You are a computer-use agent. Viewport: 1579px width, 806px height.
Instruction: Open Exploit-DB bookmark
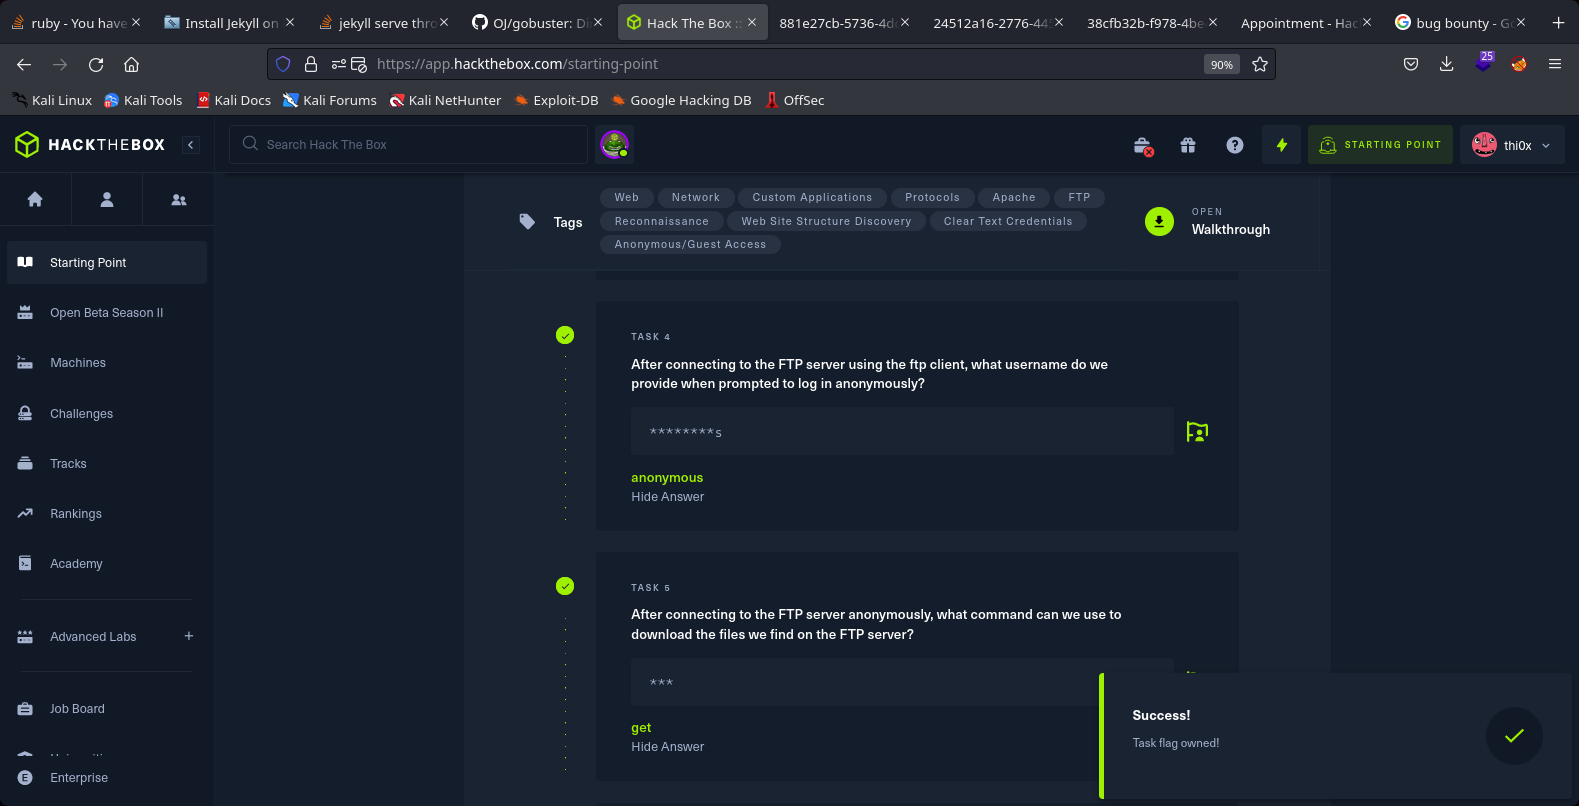pyautogui.click(x=556, y=100)
